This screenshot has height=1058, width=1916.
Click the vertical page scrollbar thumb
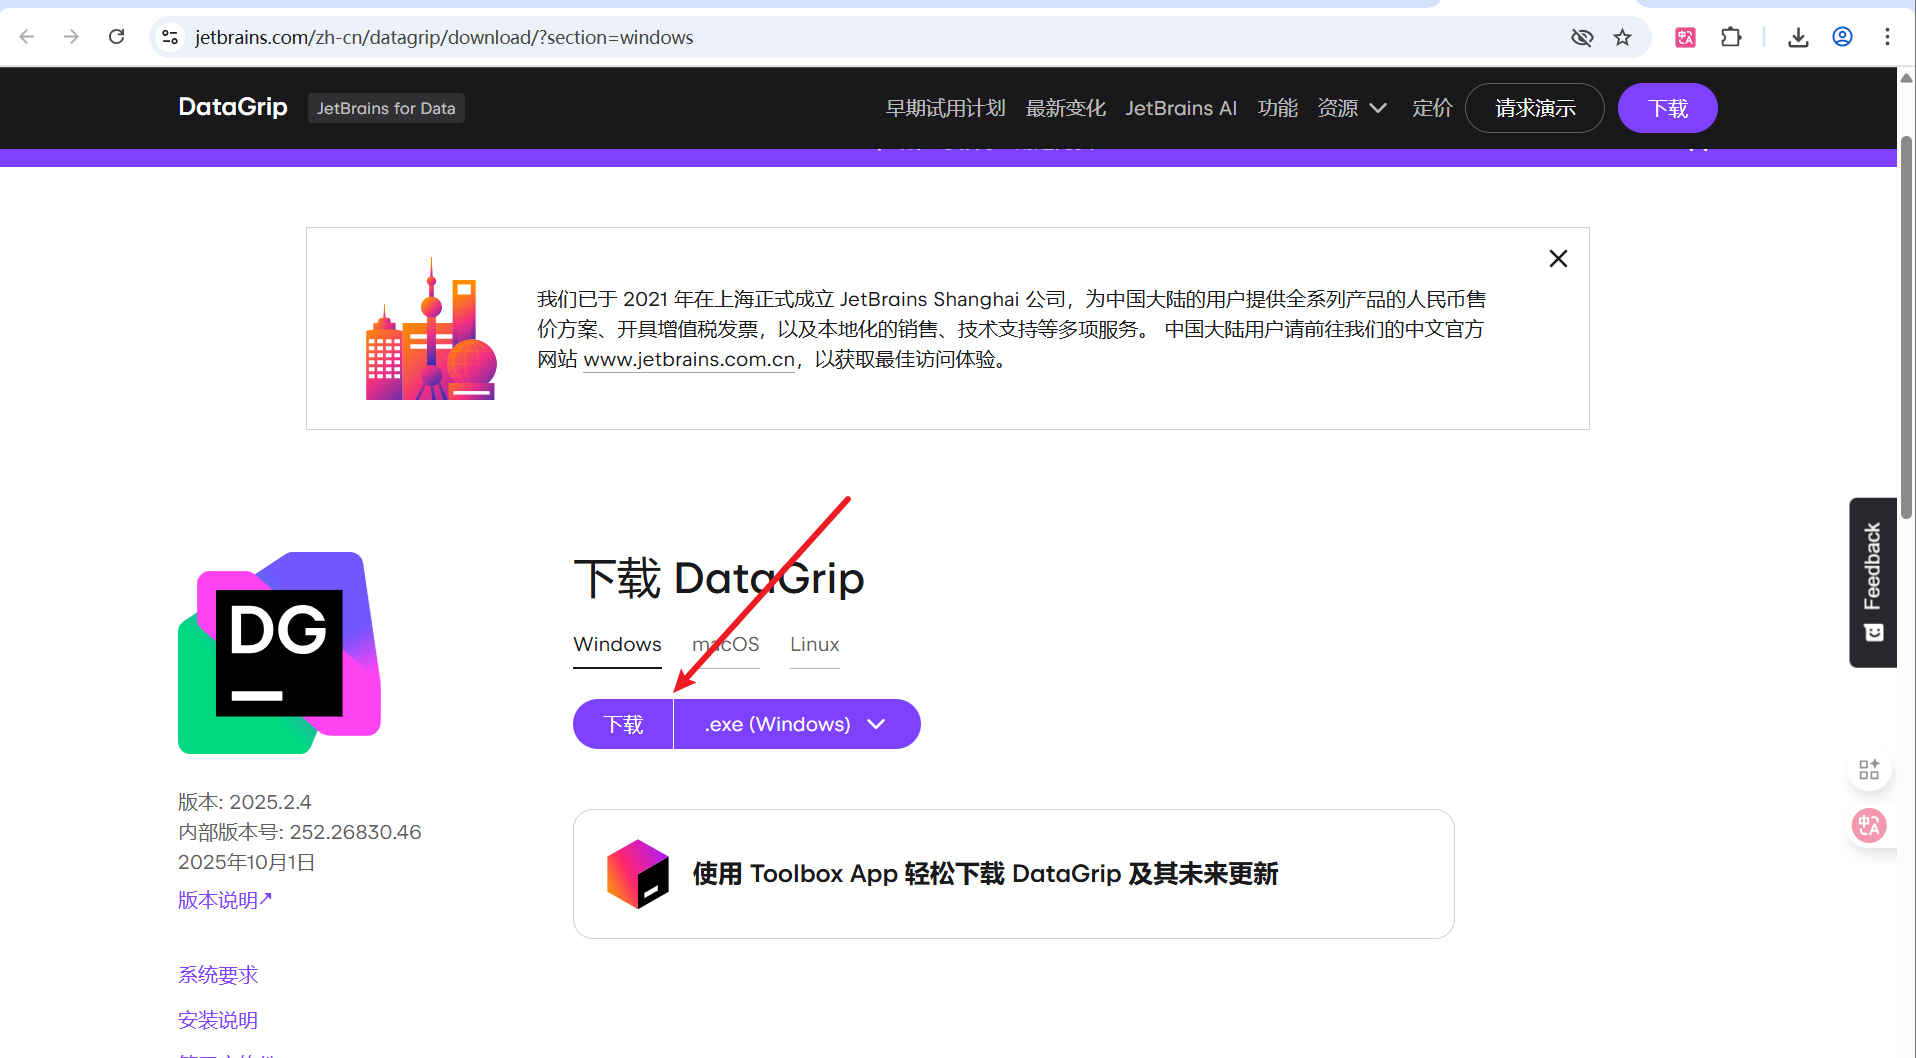point(1906,330)
